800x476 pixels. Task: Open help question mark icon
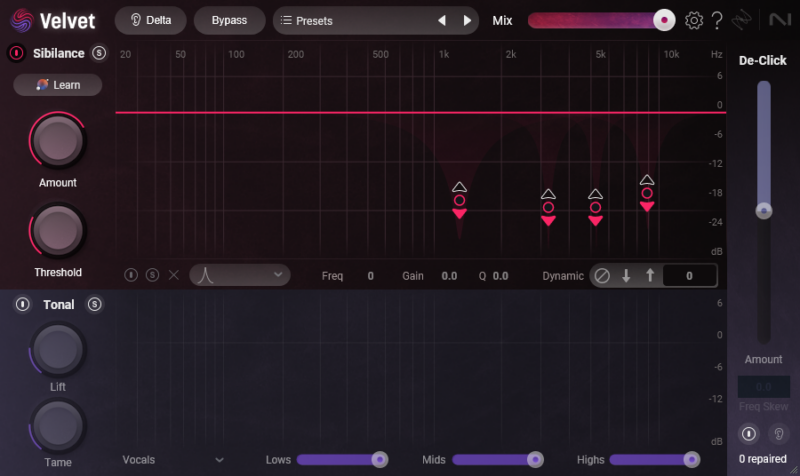pyautogui.click(x=717, y=20)
